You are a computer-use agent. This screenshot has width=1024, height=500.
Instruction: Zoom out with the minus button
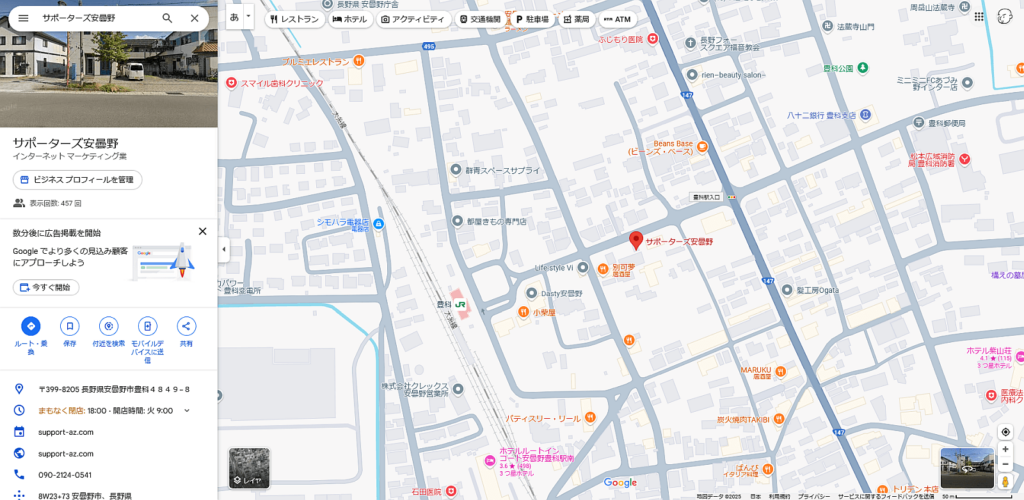[x=1005, y=465]
